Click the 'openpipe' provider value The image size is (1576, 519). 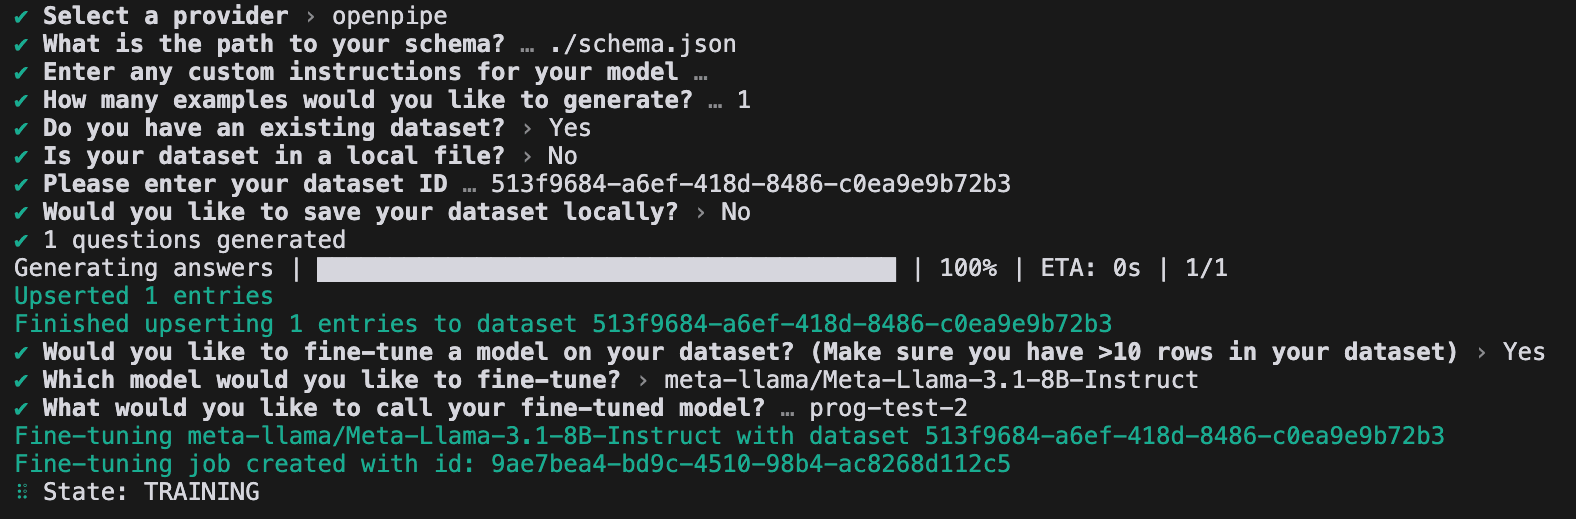pyautogui.click(x=390, y=17)
